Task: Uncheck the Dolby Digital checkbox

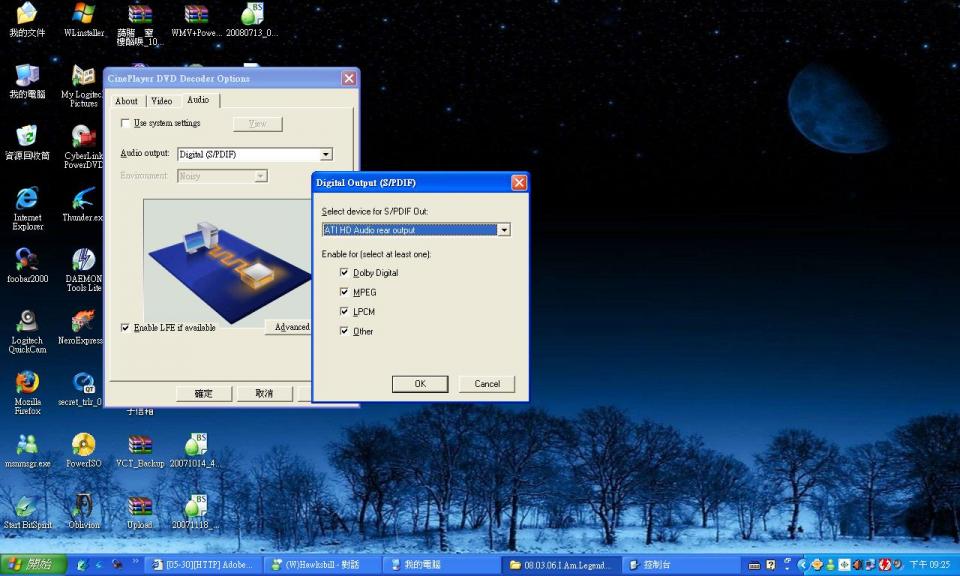Action: pos(345,273)
